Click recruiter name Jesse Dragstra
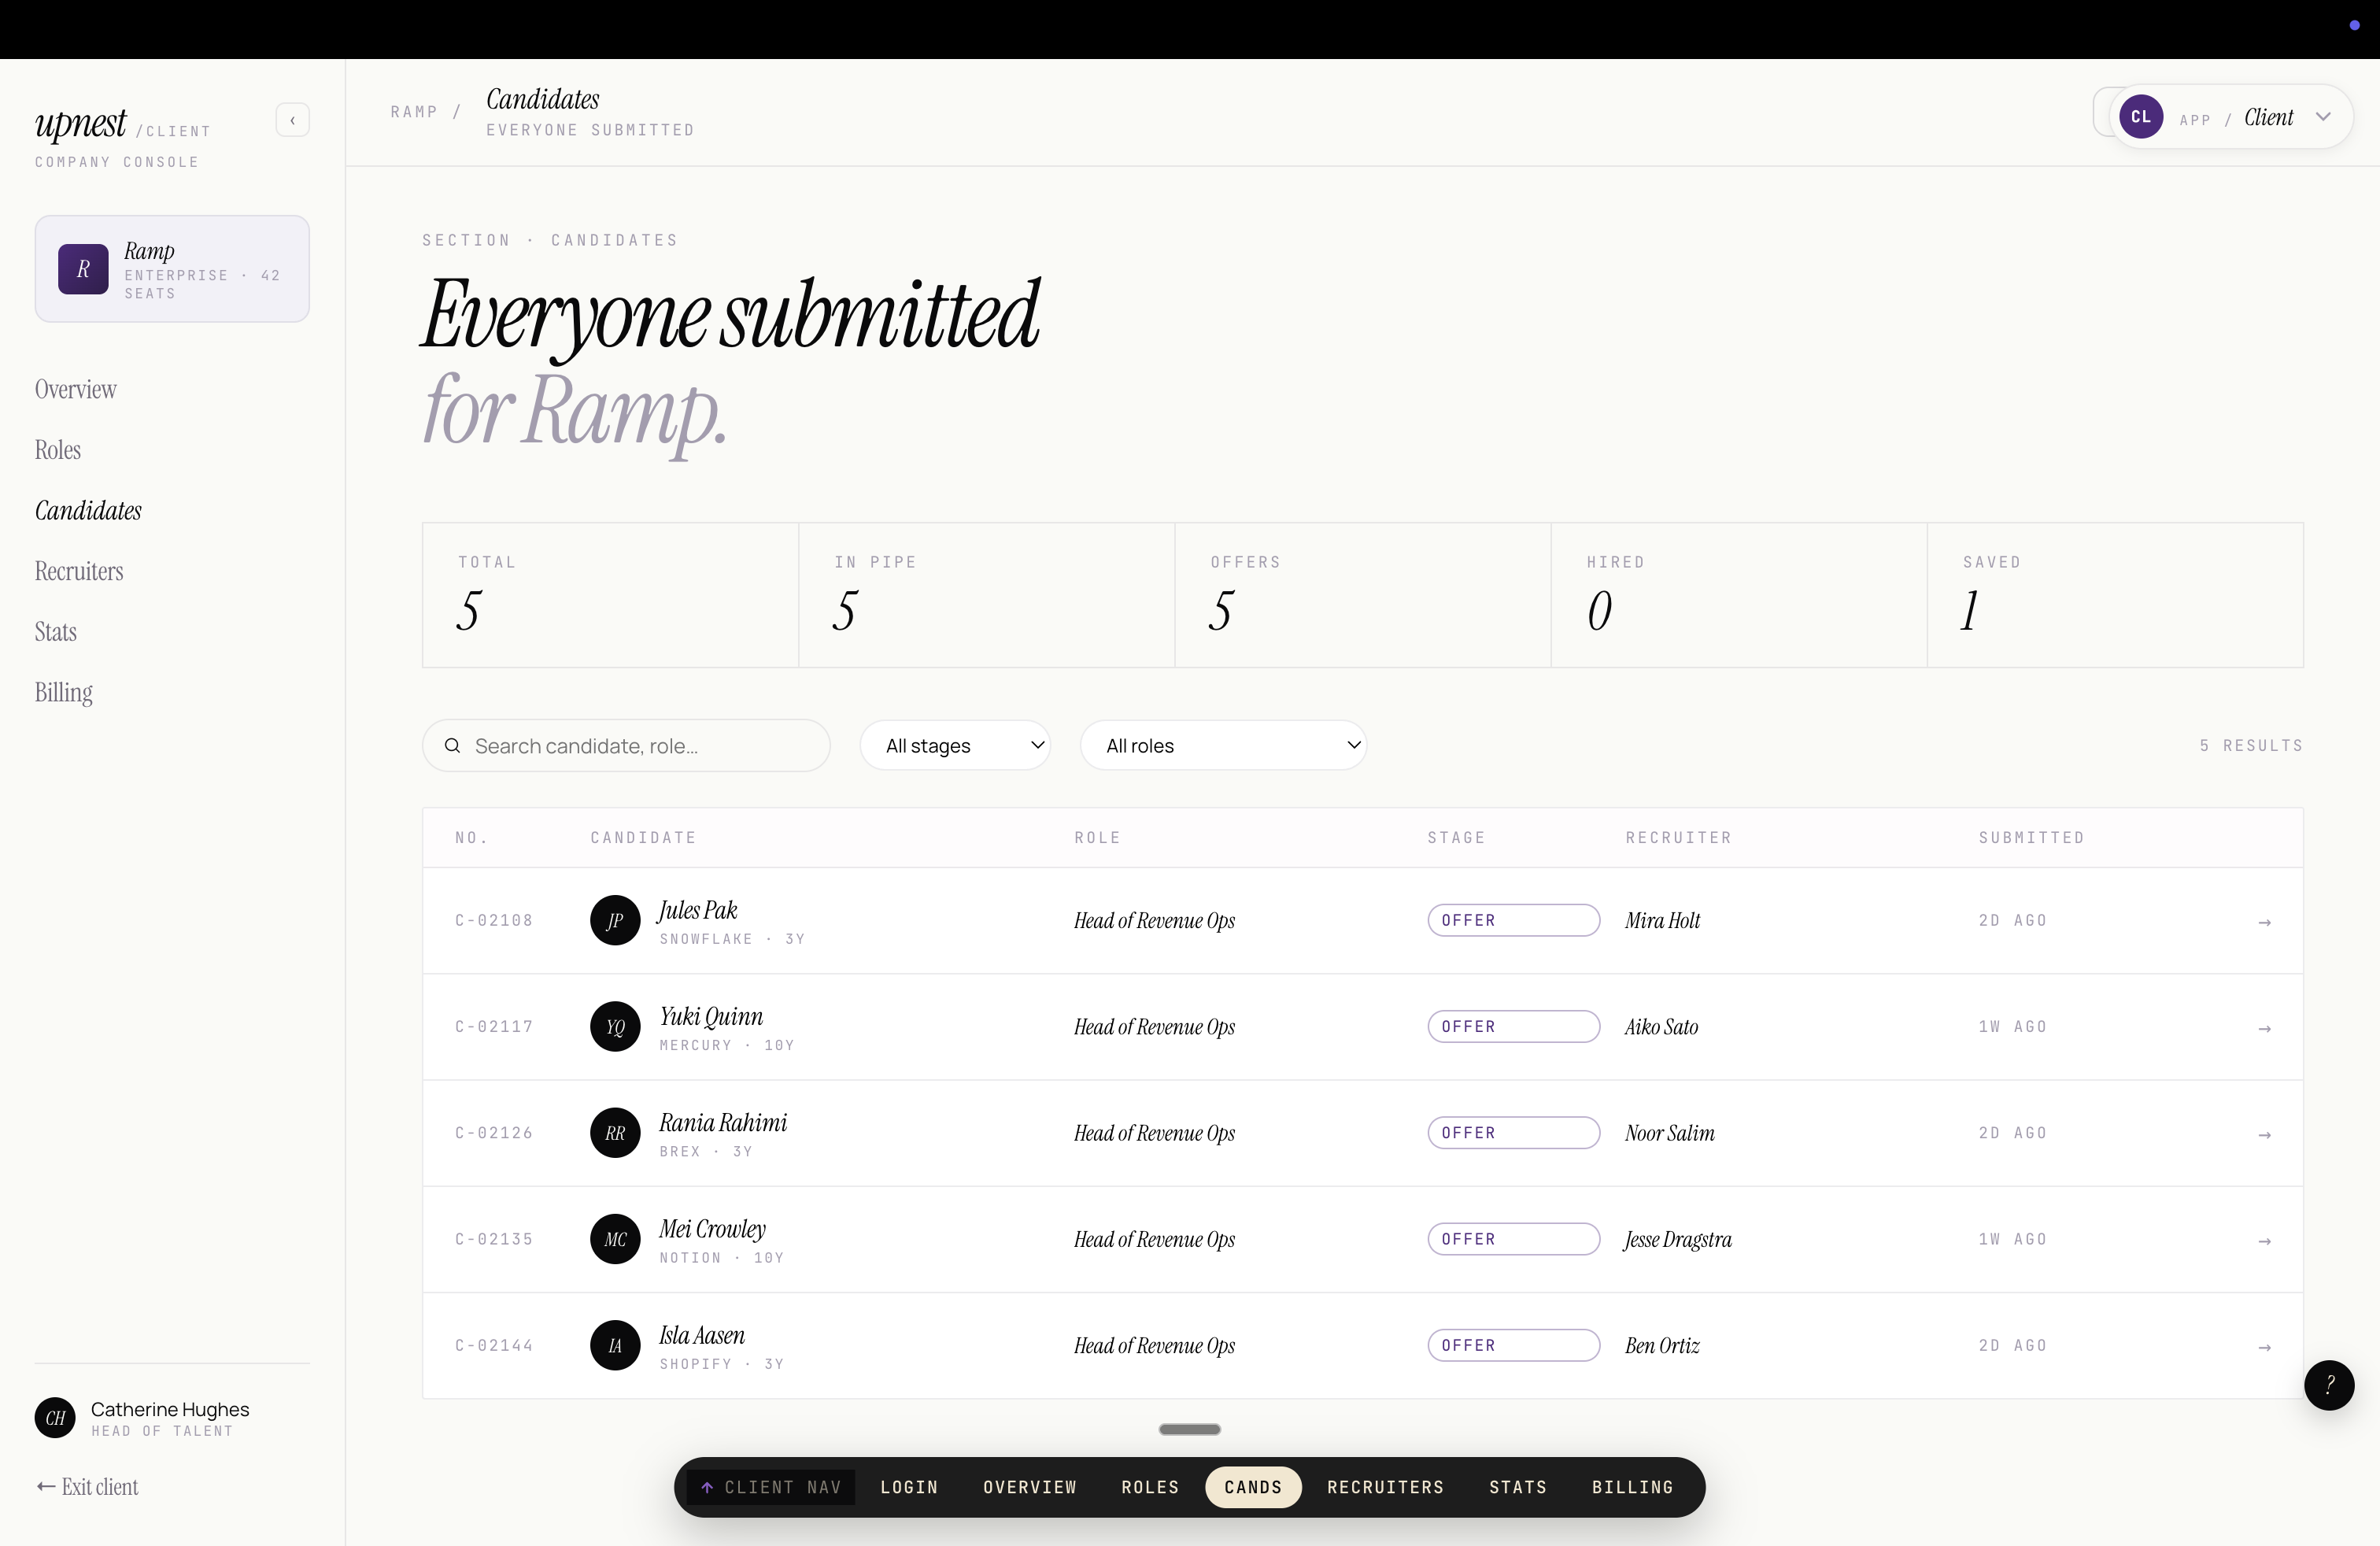This screenshot has width=2380, height=1546. click(1678, 1240)
